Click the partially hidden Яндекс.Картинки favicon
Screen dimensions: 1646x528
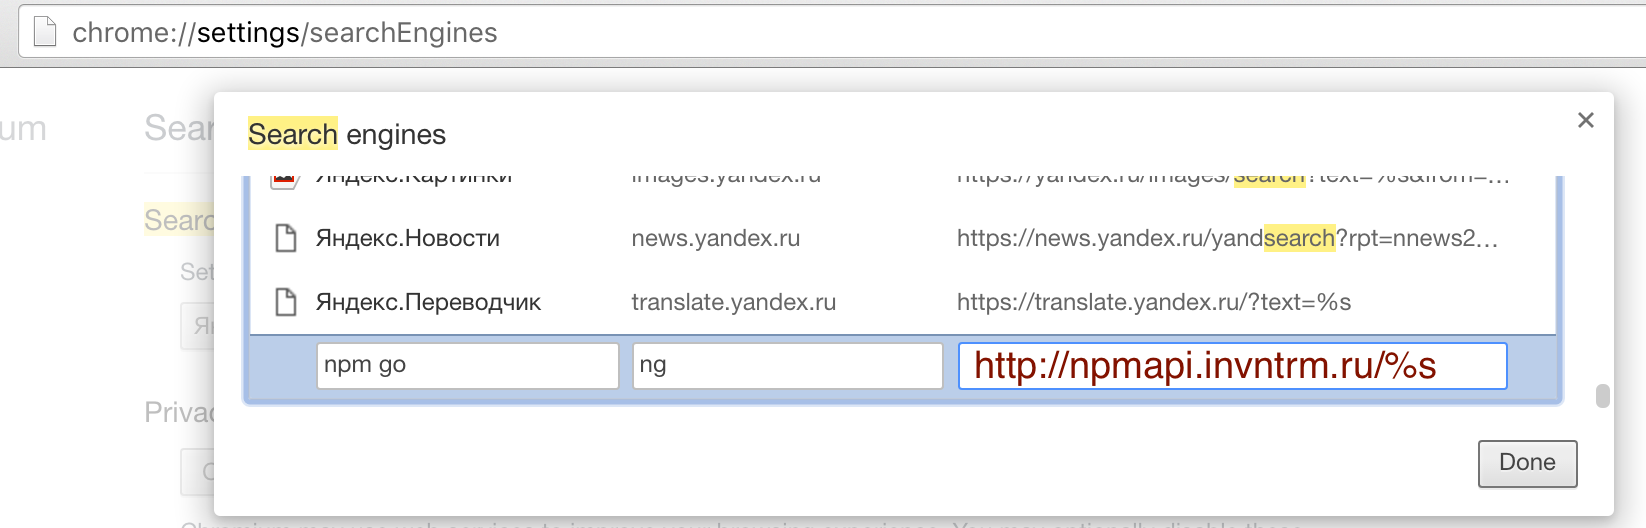pos(285,181)
